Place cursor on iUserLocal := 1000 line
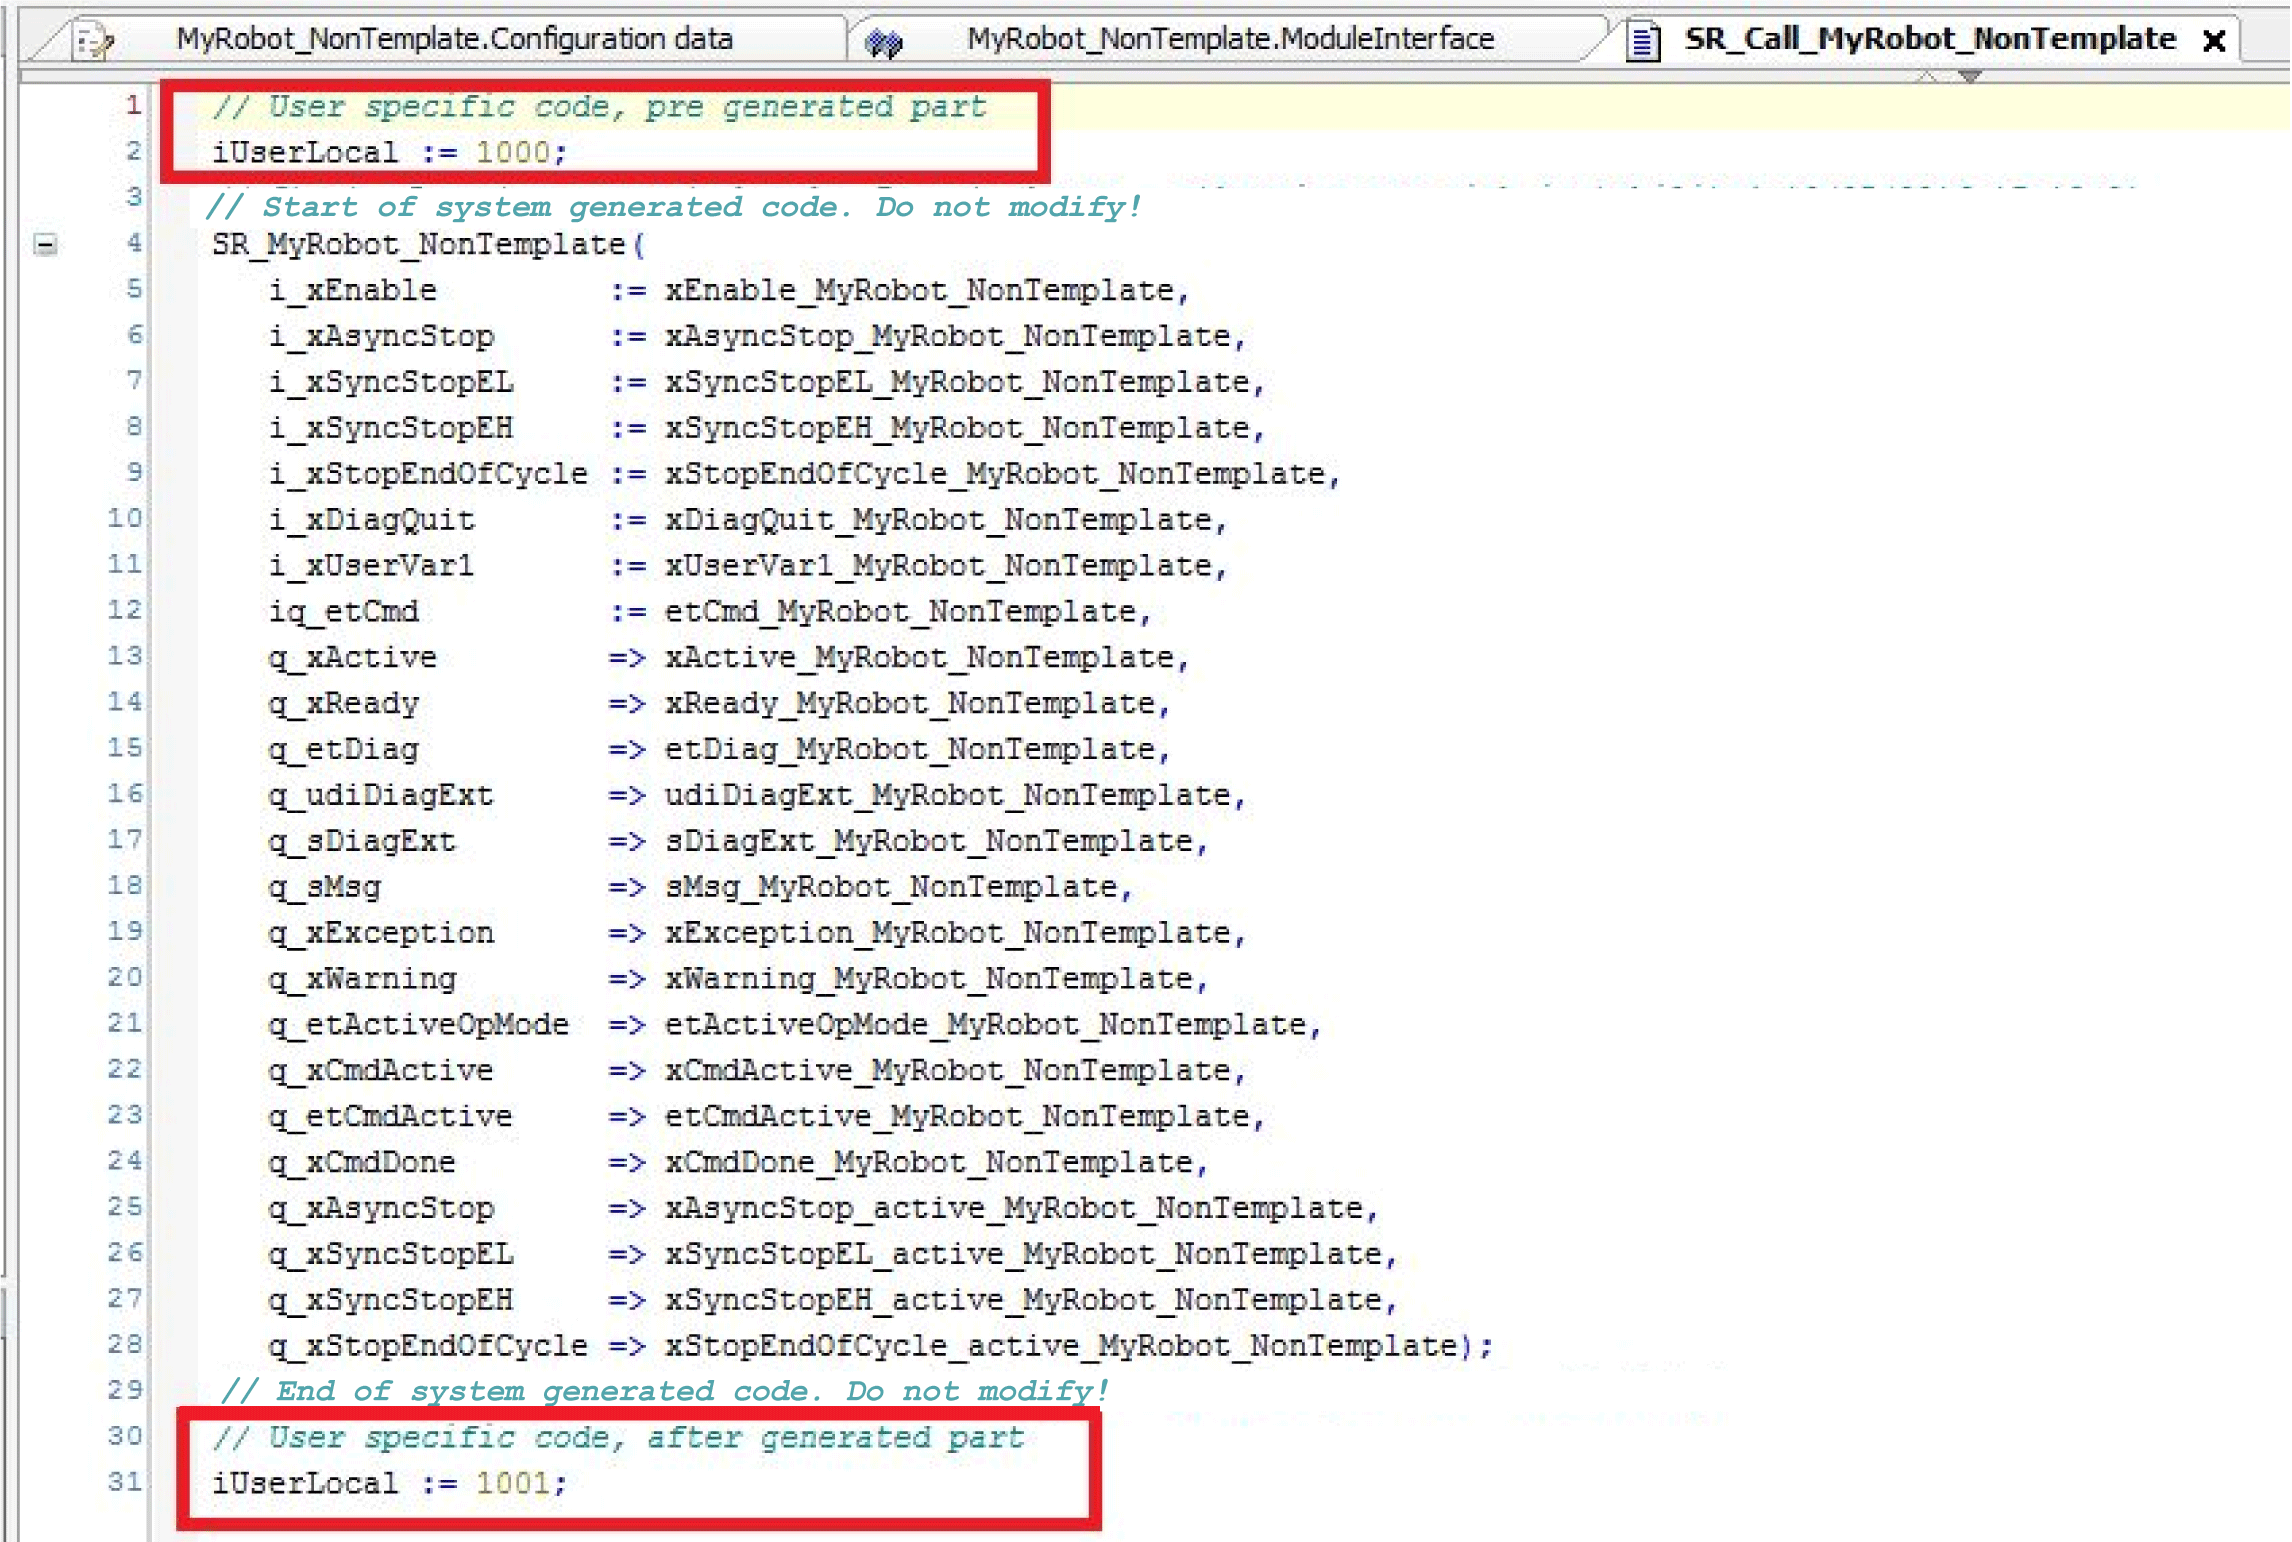Screen dimensions: 2292x1542 tap(389, 153)
